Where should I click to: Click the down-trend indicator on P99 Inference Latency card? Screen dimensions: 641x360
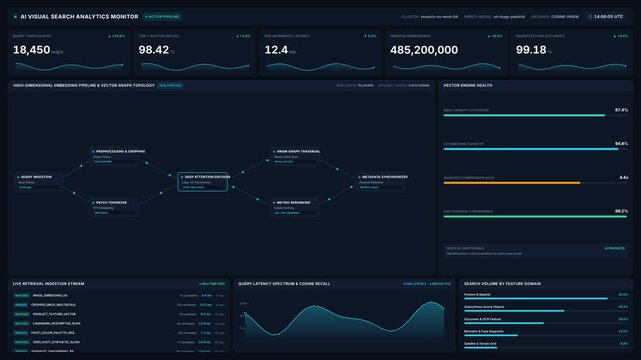point(370,36)
